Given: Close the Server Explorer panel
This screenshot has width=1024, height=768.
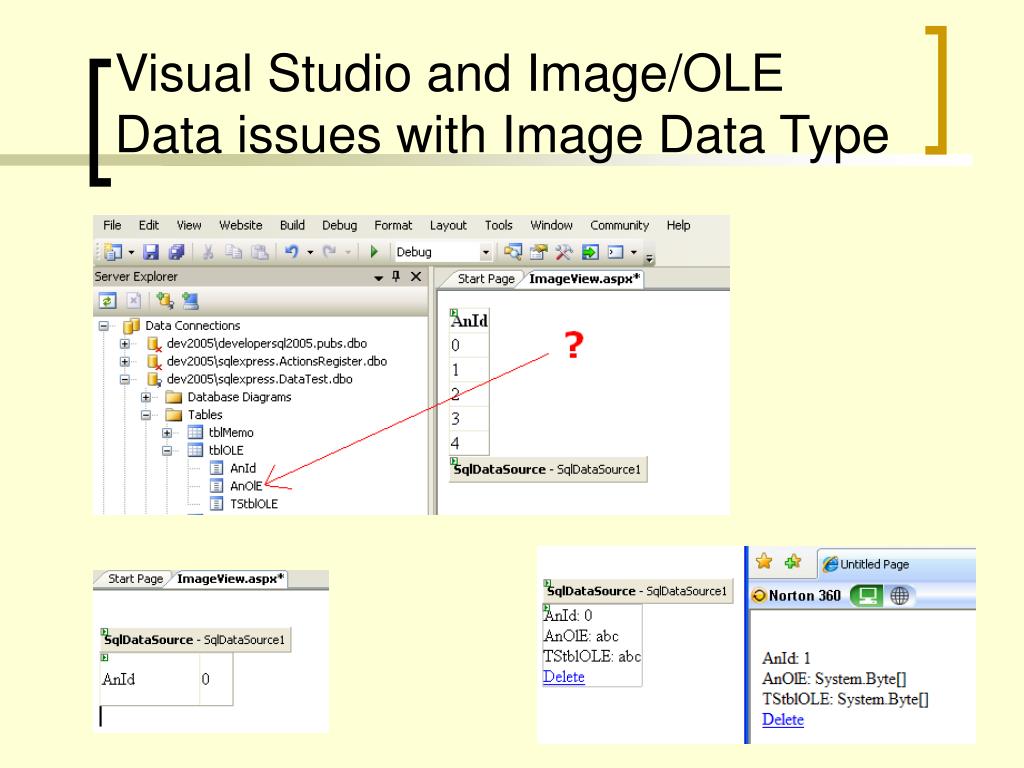Looking at the screenshot, I should tap(415, 276).
